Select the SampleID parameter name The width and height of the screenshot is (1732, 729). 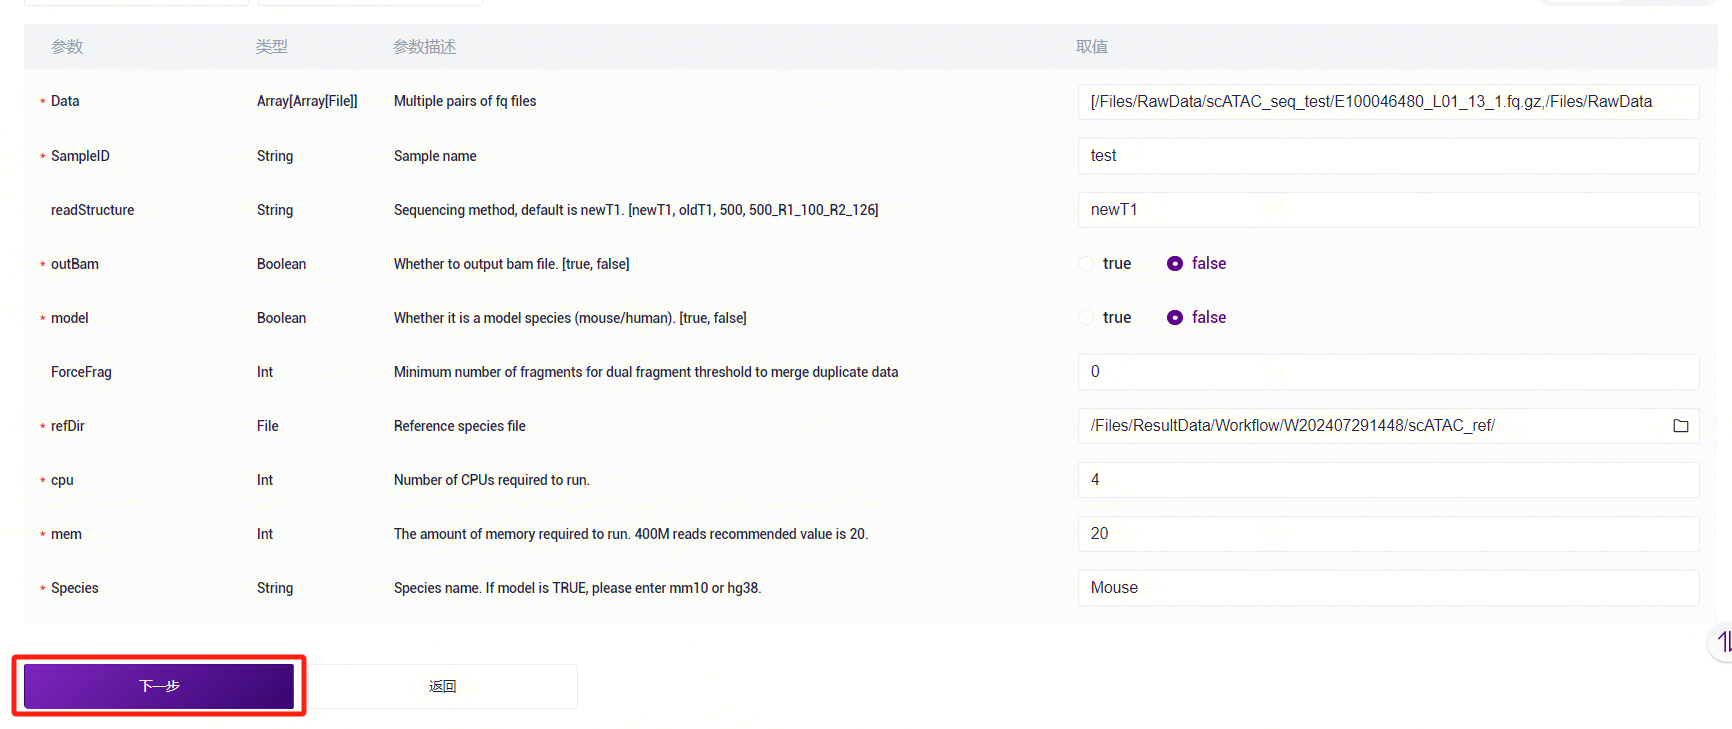coord(80,156)
